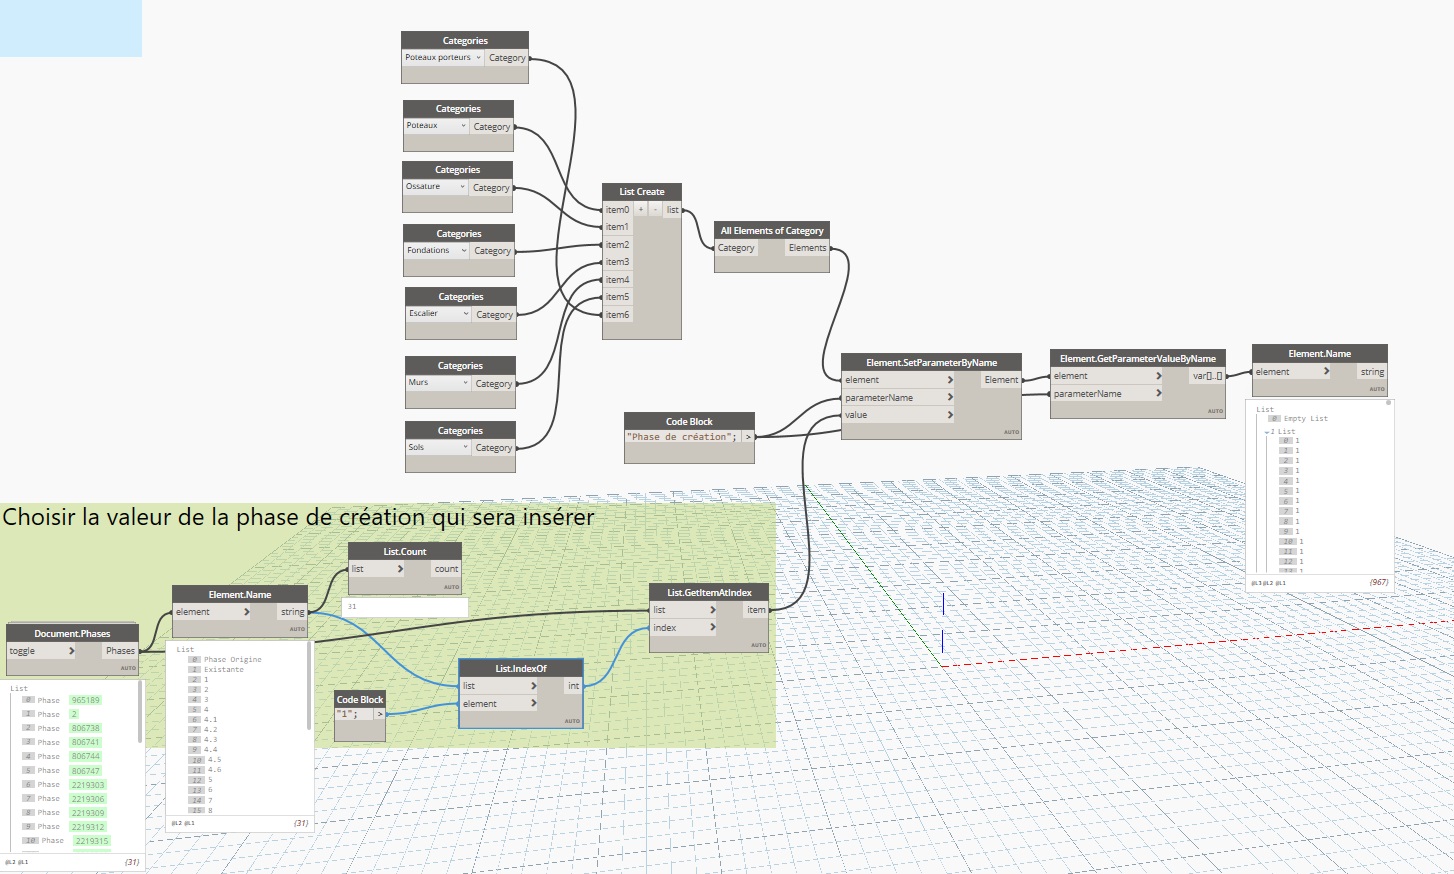Image resolution: width=1454 pixels, height=874 pixels.
Task: Click the chevron on List.GetItemAtIndex index port
Action: point(712,628)
